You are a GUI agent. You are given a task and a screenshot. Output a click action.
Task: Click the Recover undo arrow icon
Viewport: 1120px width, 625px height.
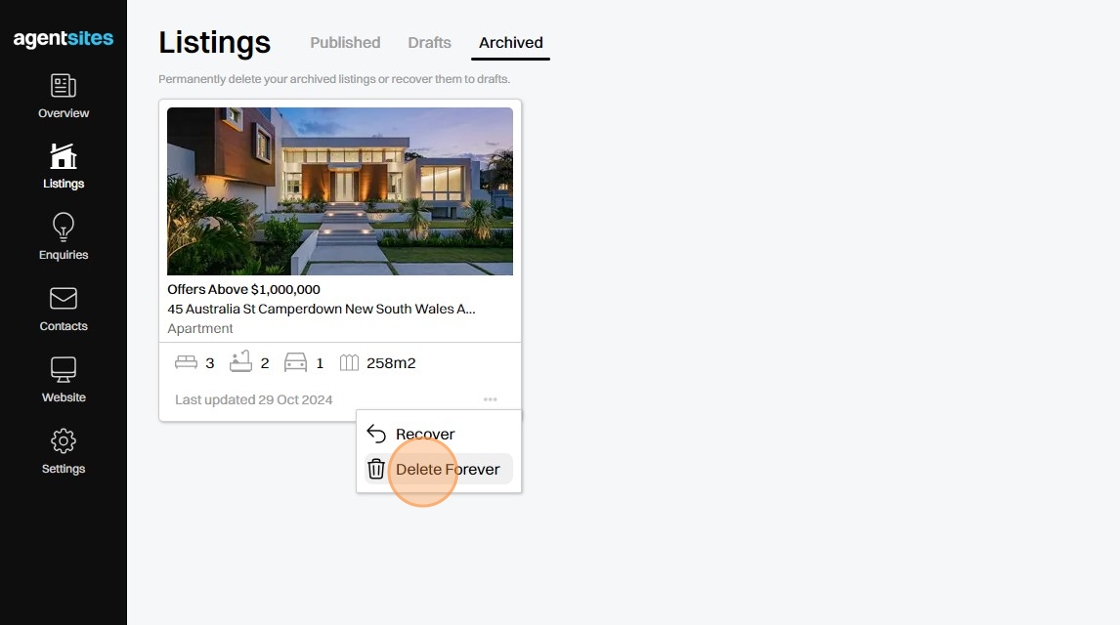(x=376, y=434)
